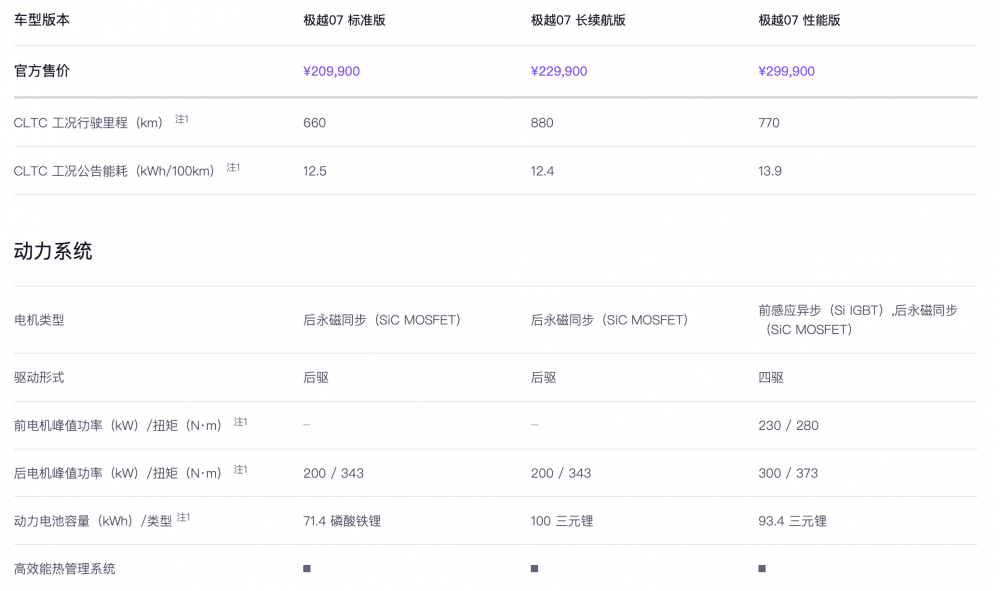Click the 注1 marker next to 前电机峰值功率

[241, 422]
